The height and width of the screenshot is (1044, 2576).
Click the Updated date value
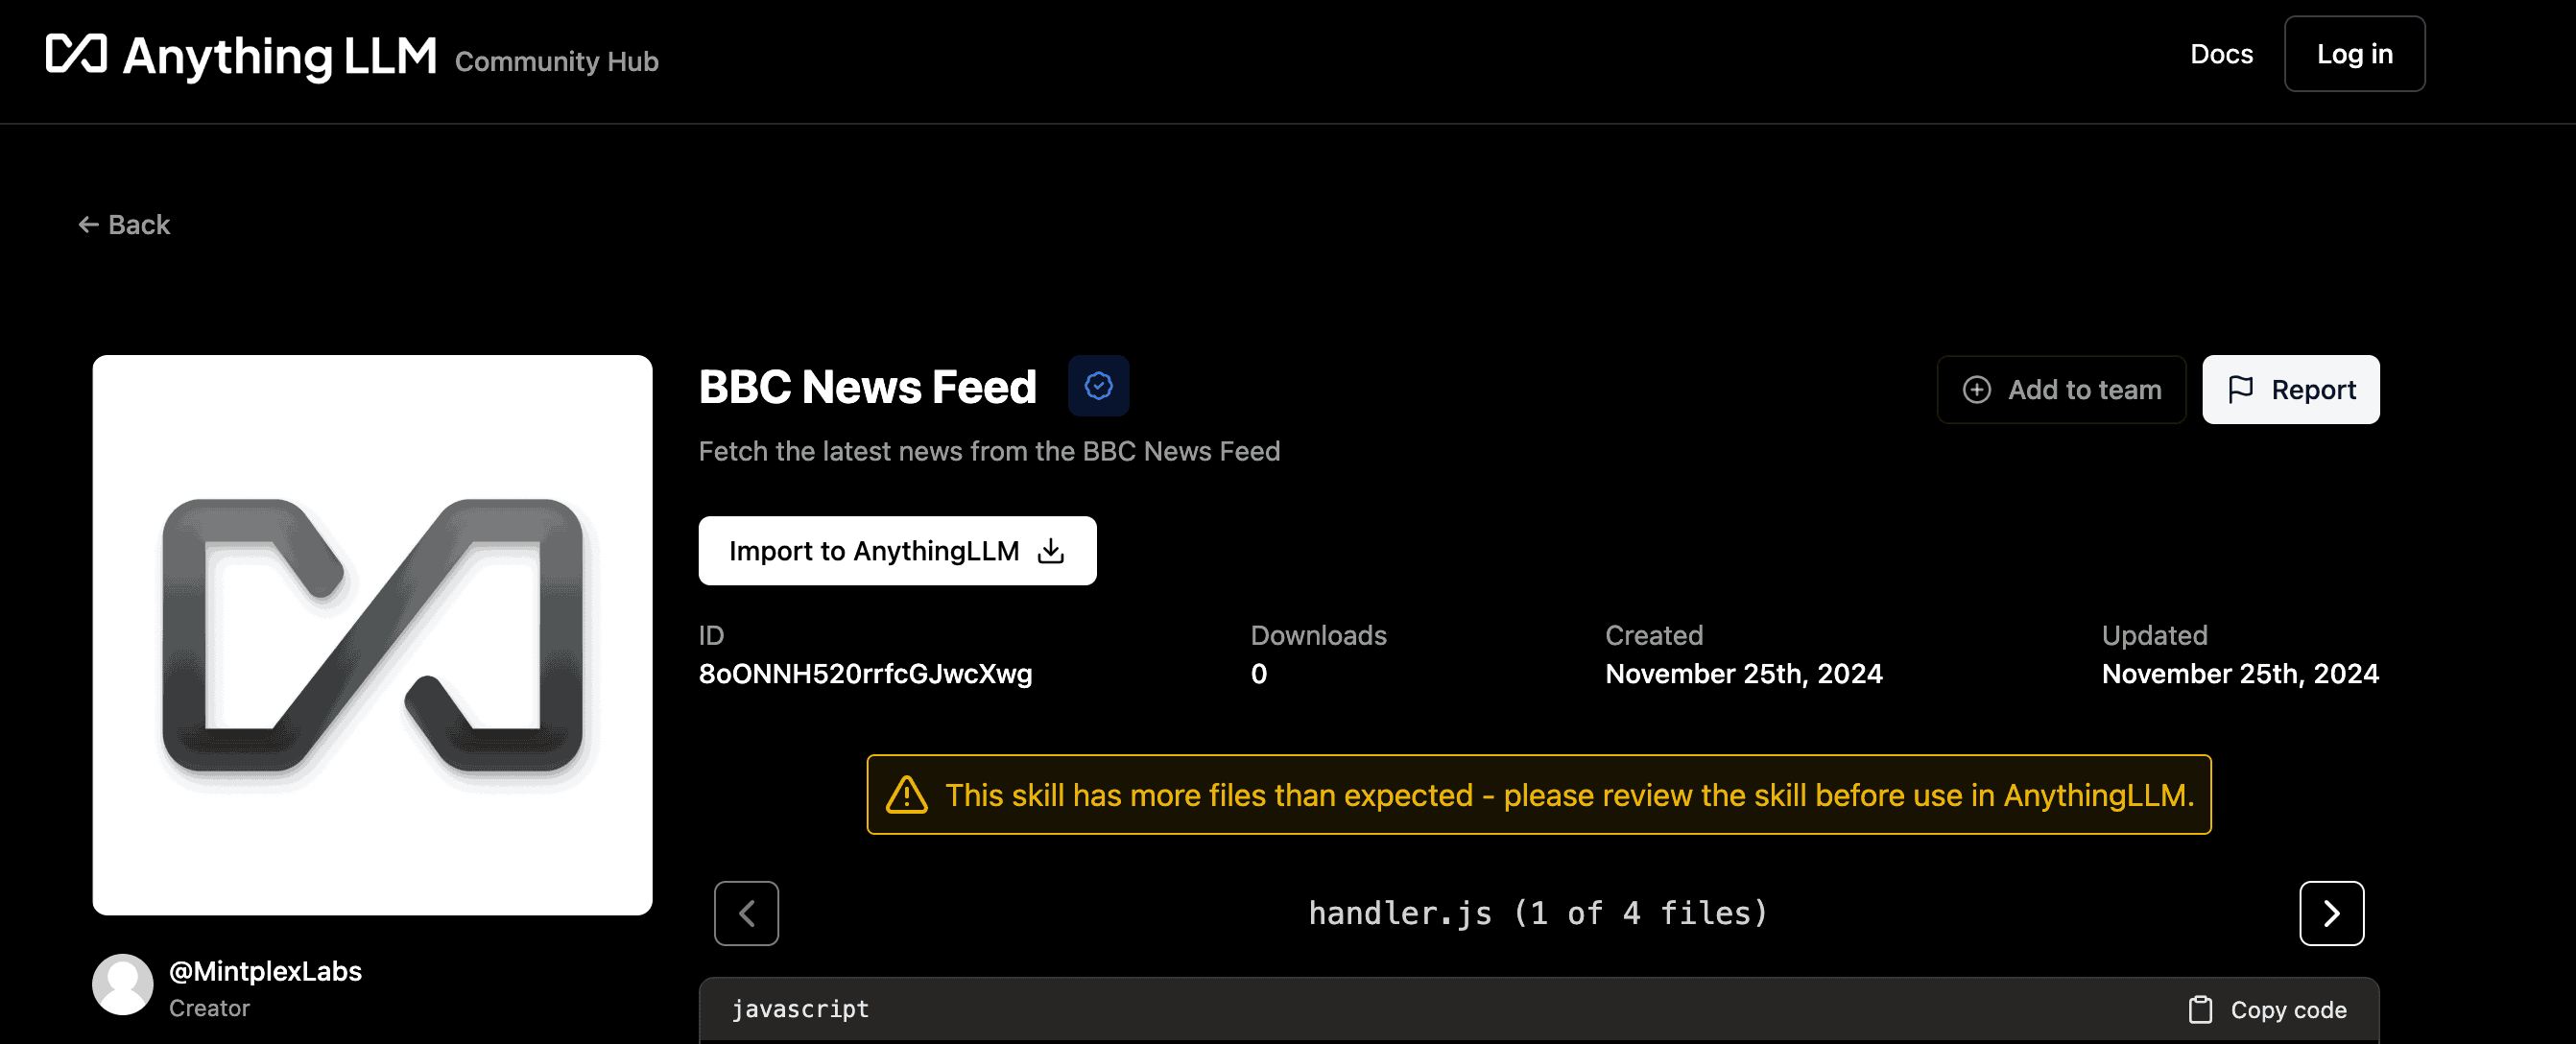[x=2240, y=674]
